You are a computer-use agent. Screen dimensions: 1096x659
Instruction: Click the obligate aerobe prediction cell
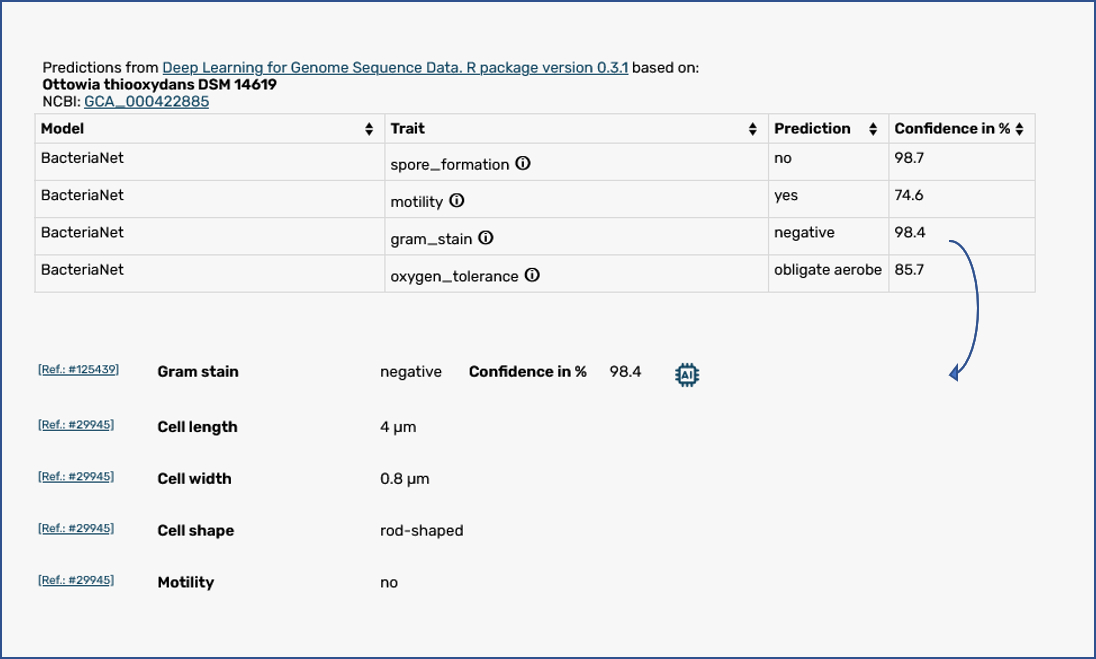tap(827, 270)
